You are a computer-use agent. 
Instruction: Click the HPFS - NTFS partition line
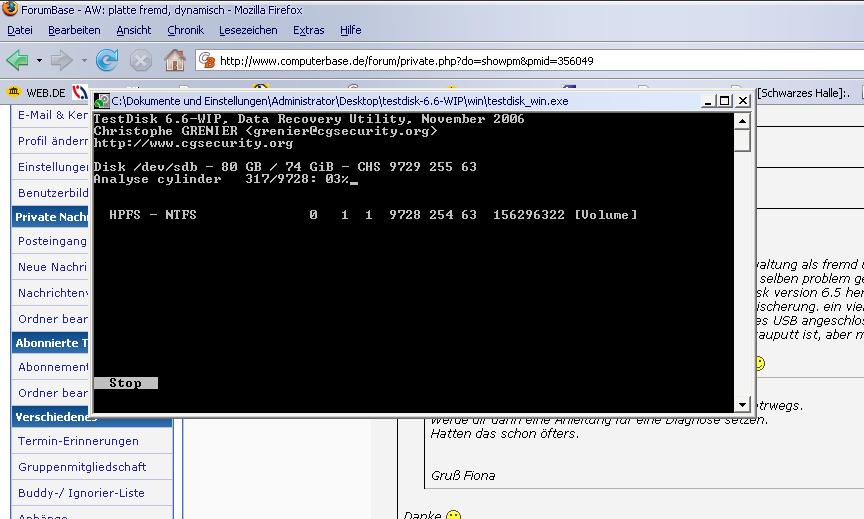click(x=373, y=215)
